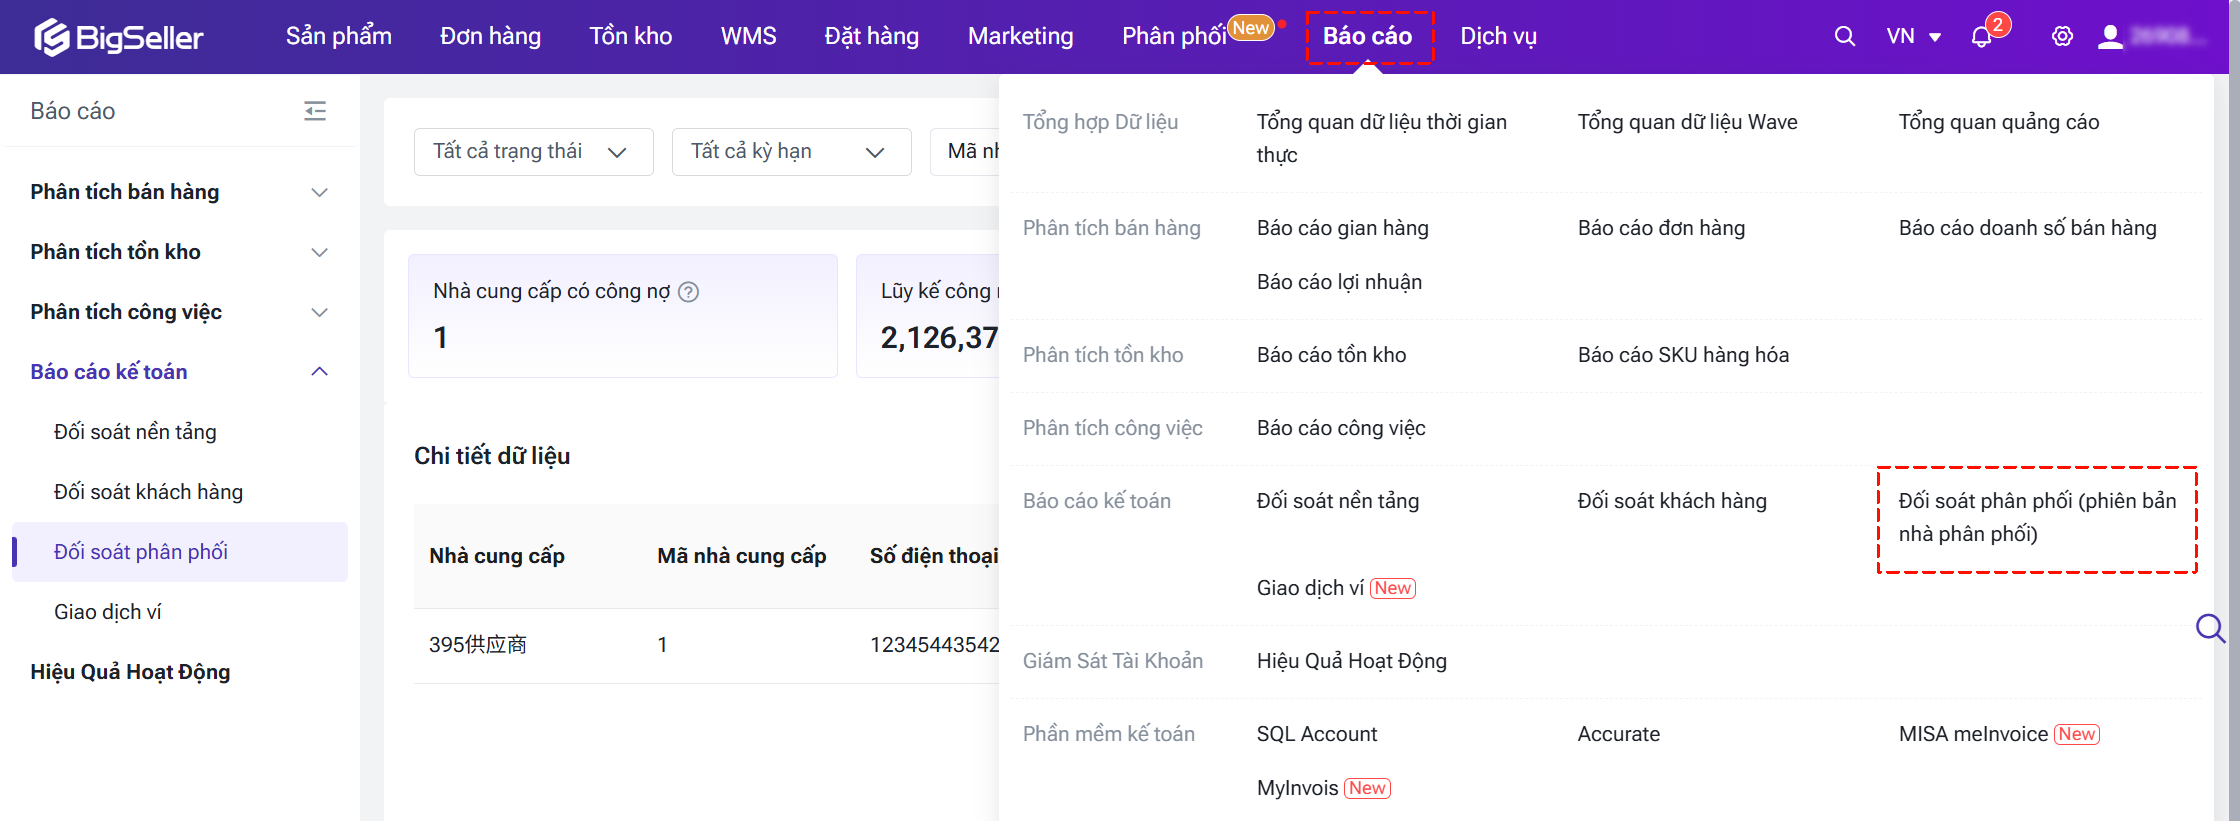Collapse the Báo cáo sidebar menu icon

coord(315,111)
